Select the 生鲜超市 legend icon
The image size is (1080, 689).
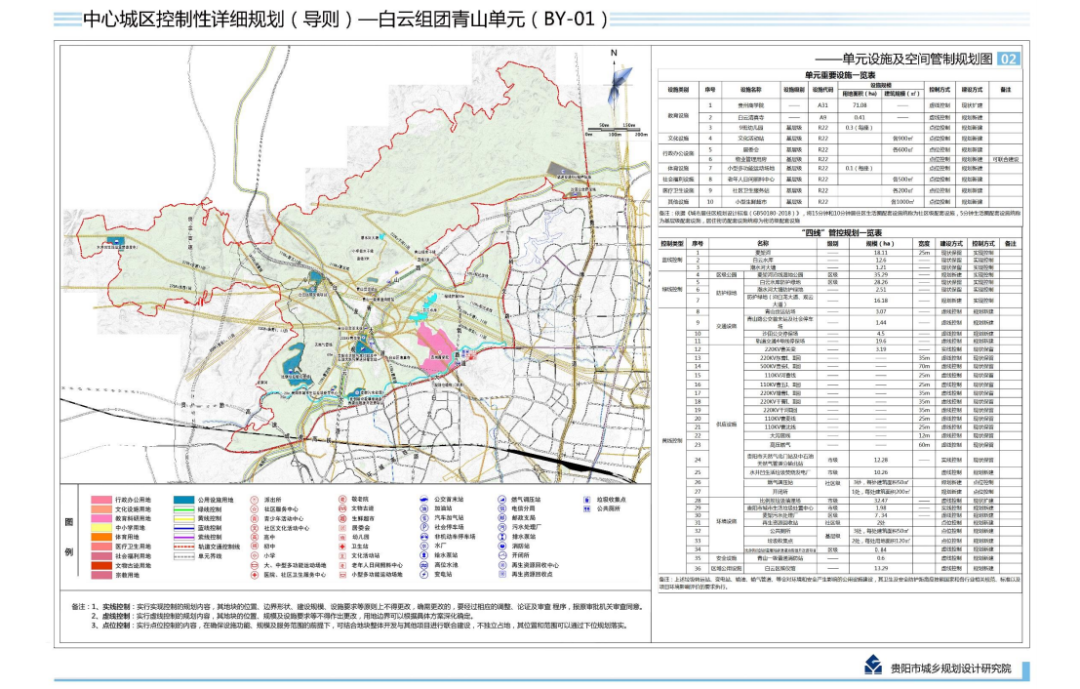[x=342, y=518]
